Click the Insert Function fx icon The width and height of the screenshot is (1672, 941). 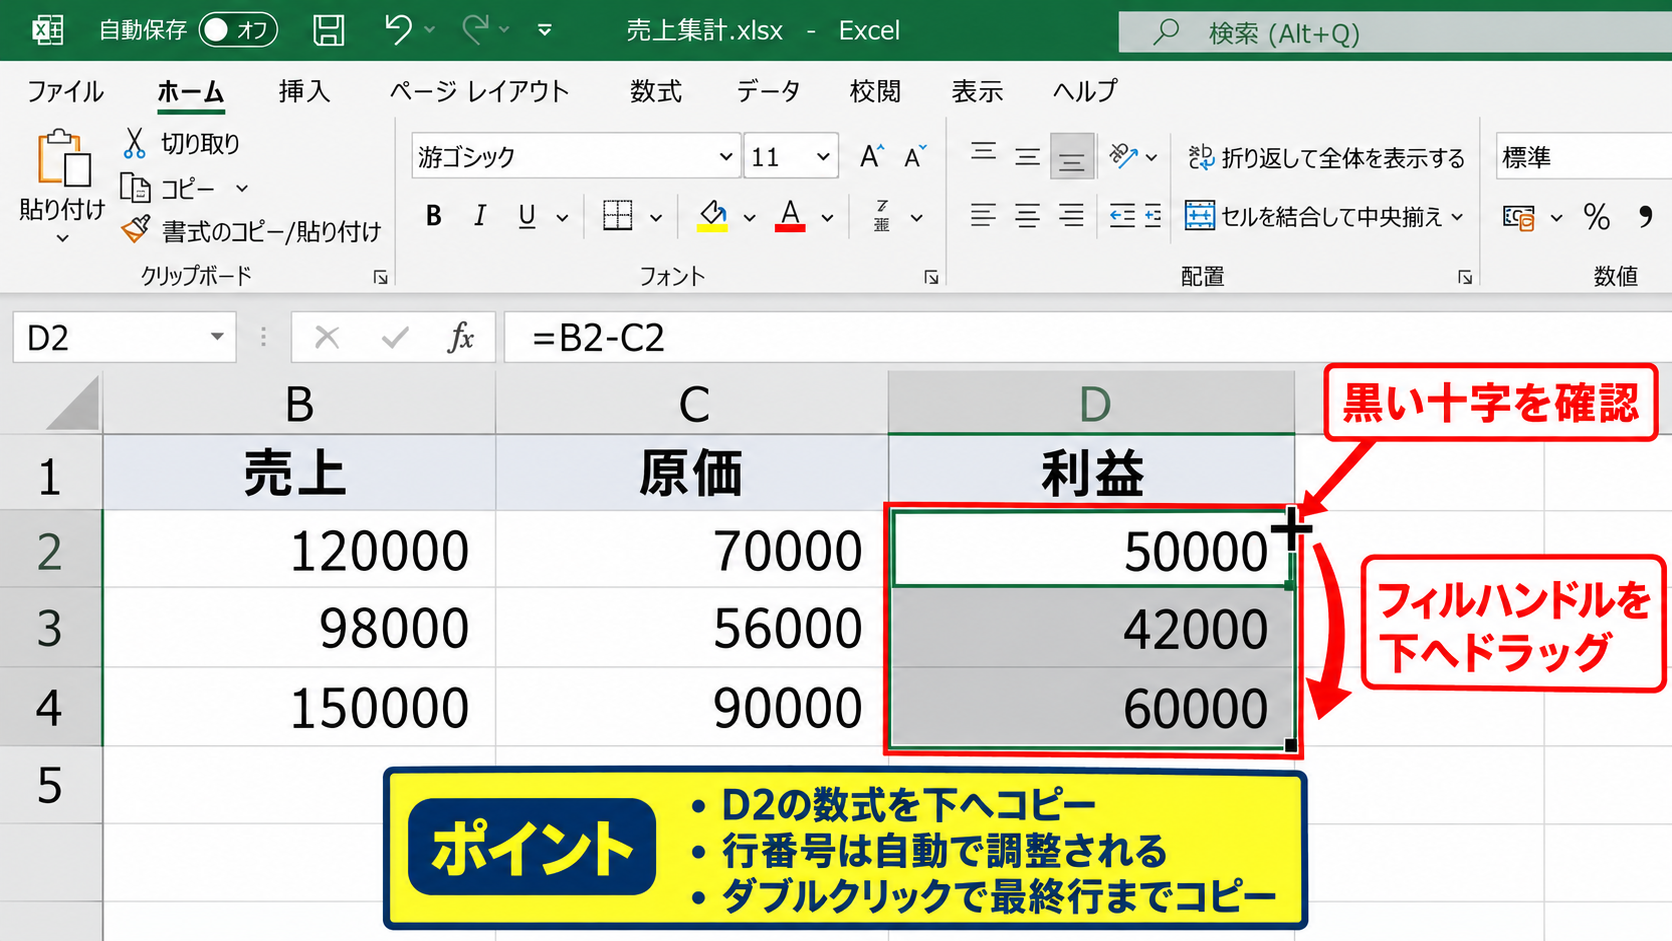[x=460, y=337]
